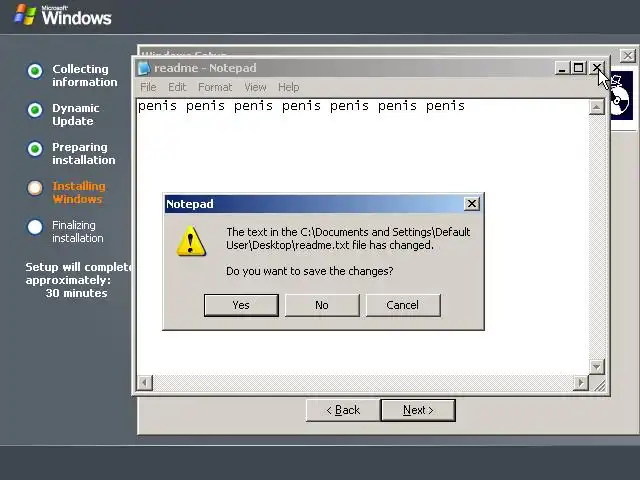The height and width of the screenshot is (480, 640).
Task: Maximize the readme Notepad window
Action: coord(578,68)
